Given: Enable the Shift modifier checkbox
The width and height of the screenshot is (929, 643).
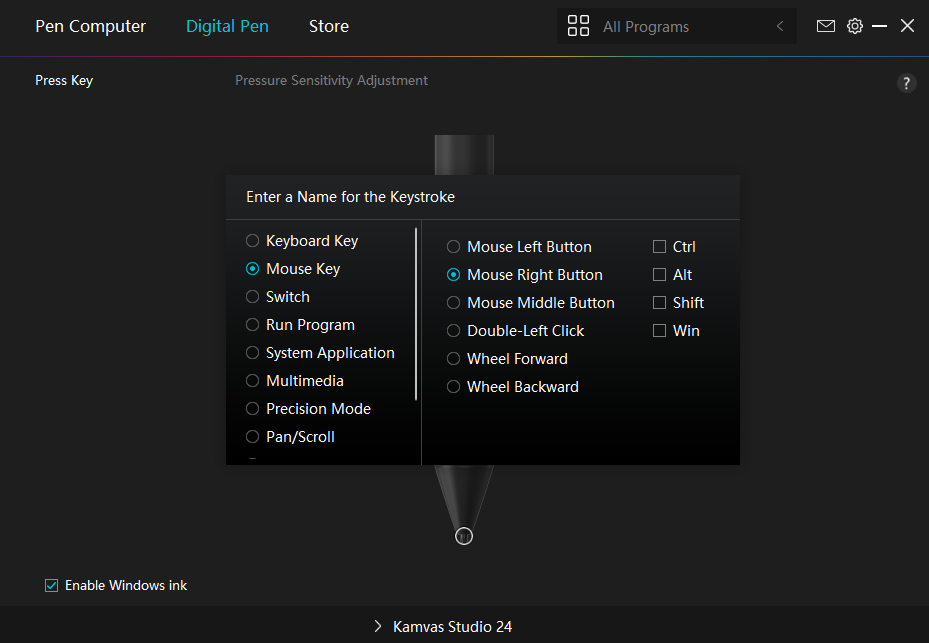Looking at the screenshot, I should pos(659,303).
